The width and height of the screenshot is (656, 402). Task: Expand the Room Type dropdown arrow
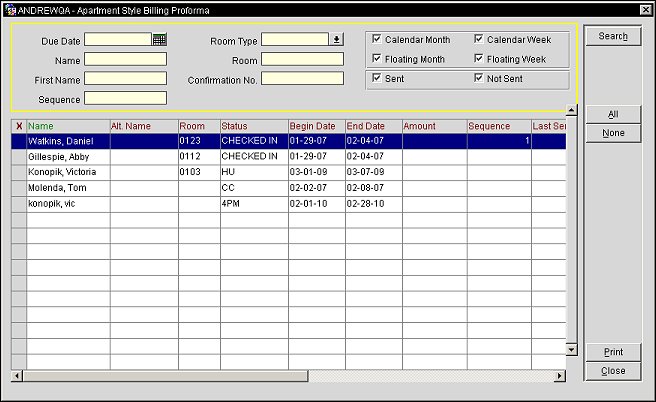coord(337,40)
